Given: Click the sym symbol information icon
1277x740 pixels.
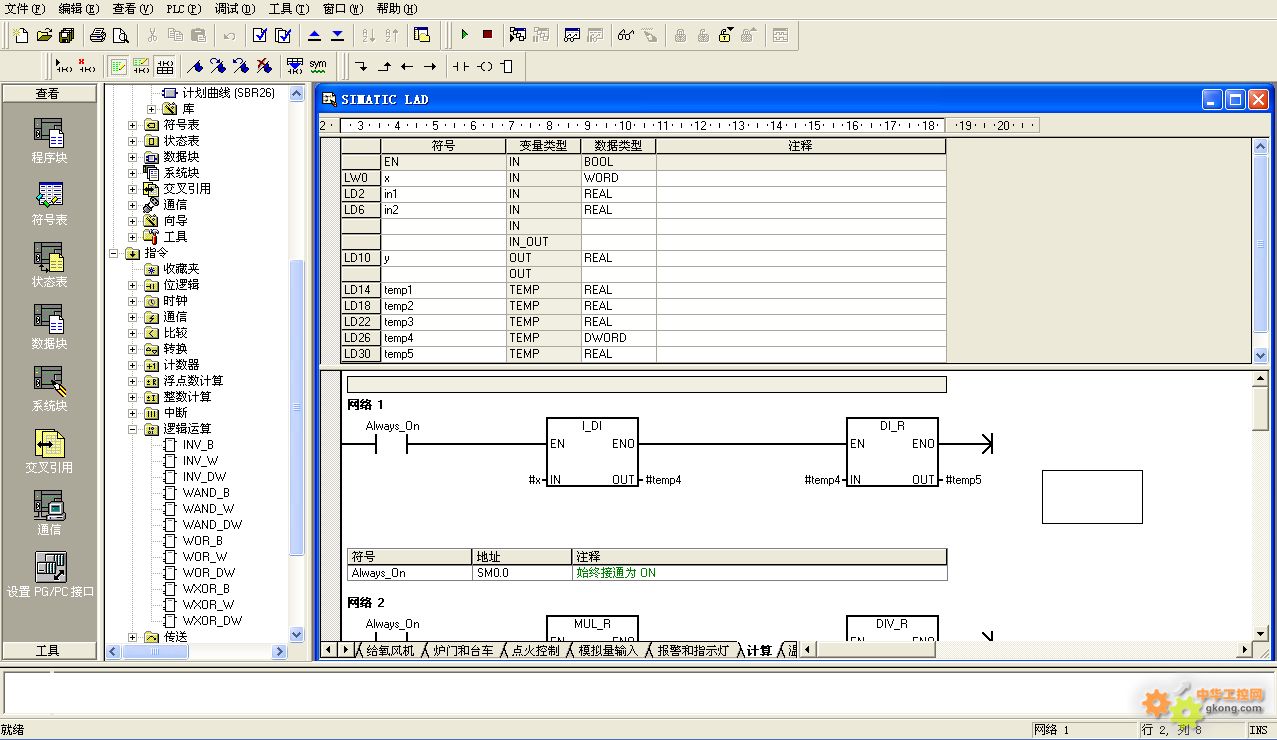Looking at the screenshot, I should click(x=318, y=67).
